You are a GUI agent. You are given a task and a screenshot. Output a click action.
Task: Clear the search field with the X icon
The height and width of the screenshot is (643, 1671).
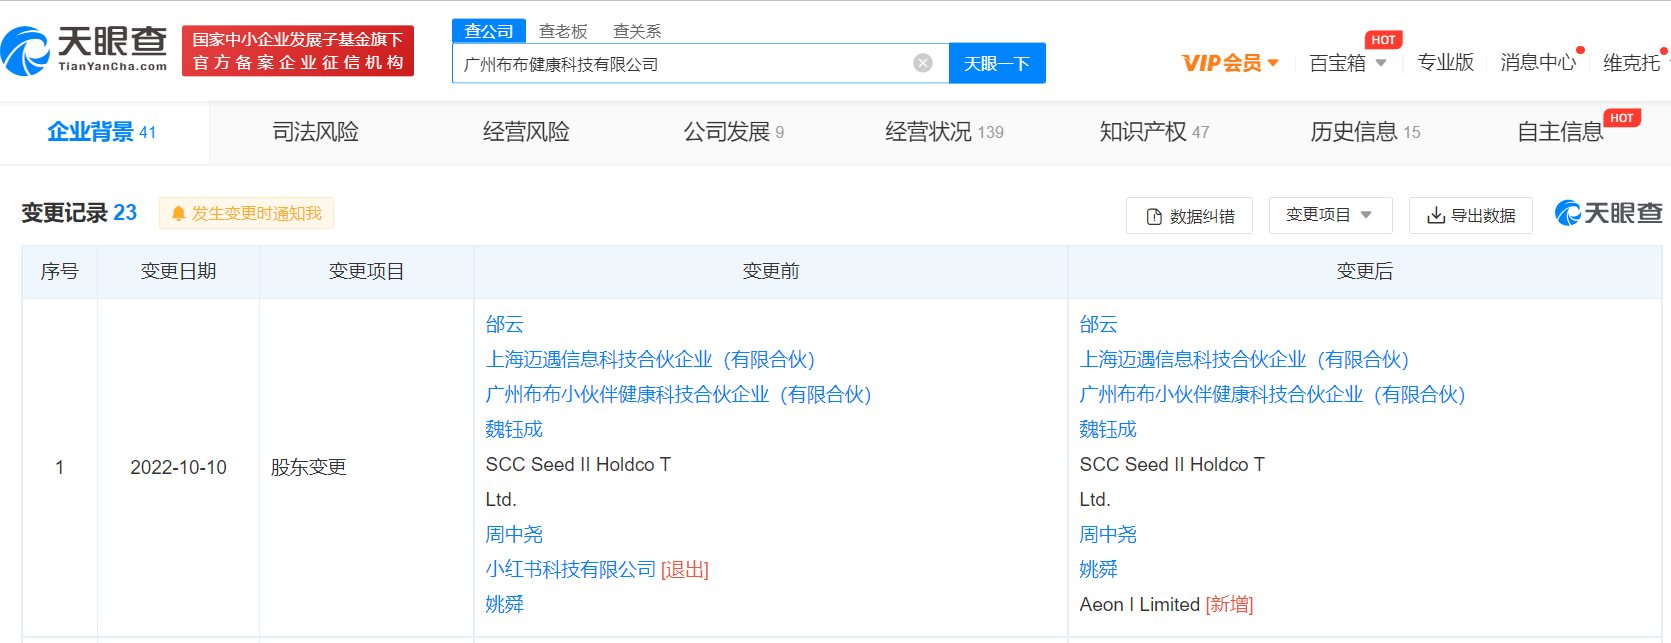[923, 63]
